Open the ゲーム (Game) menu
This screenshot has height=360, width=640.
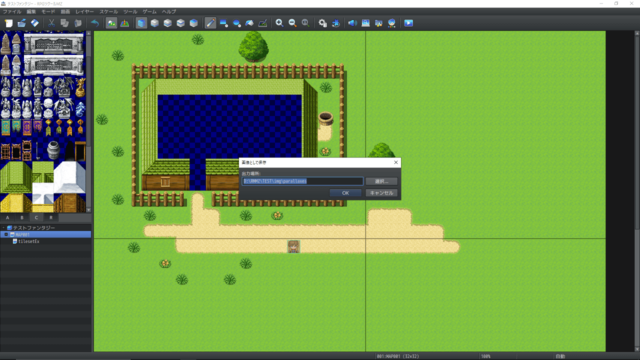coord(149,12)
